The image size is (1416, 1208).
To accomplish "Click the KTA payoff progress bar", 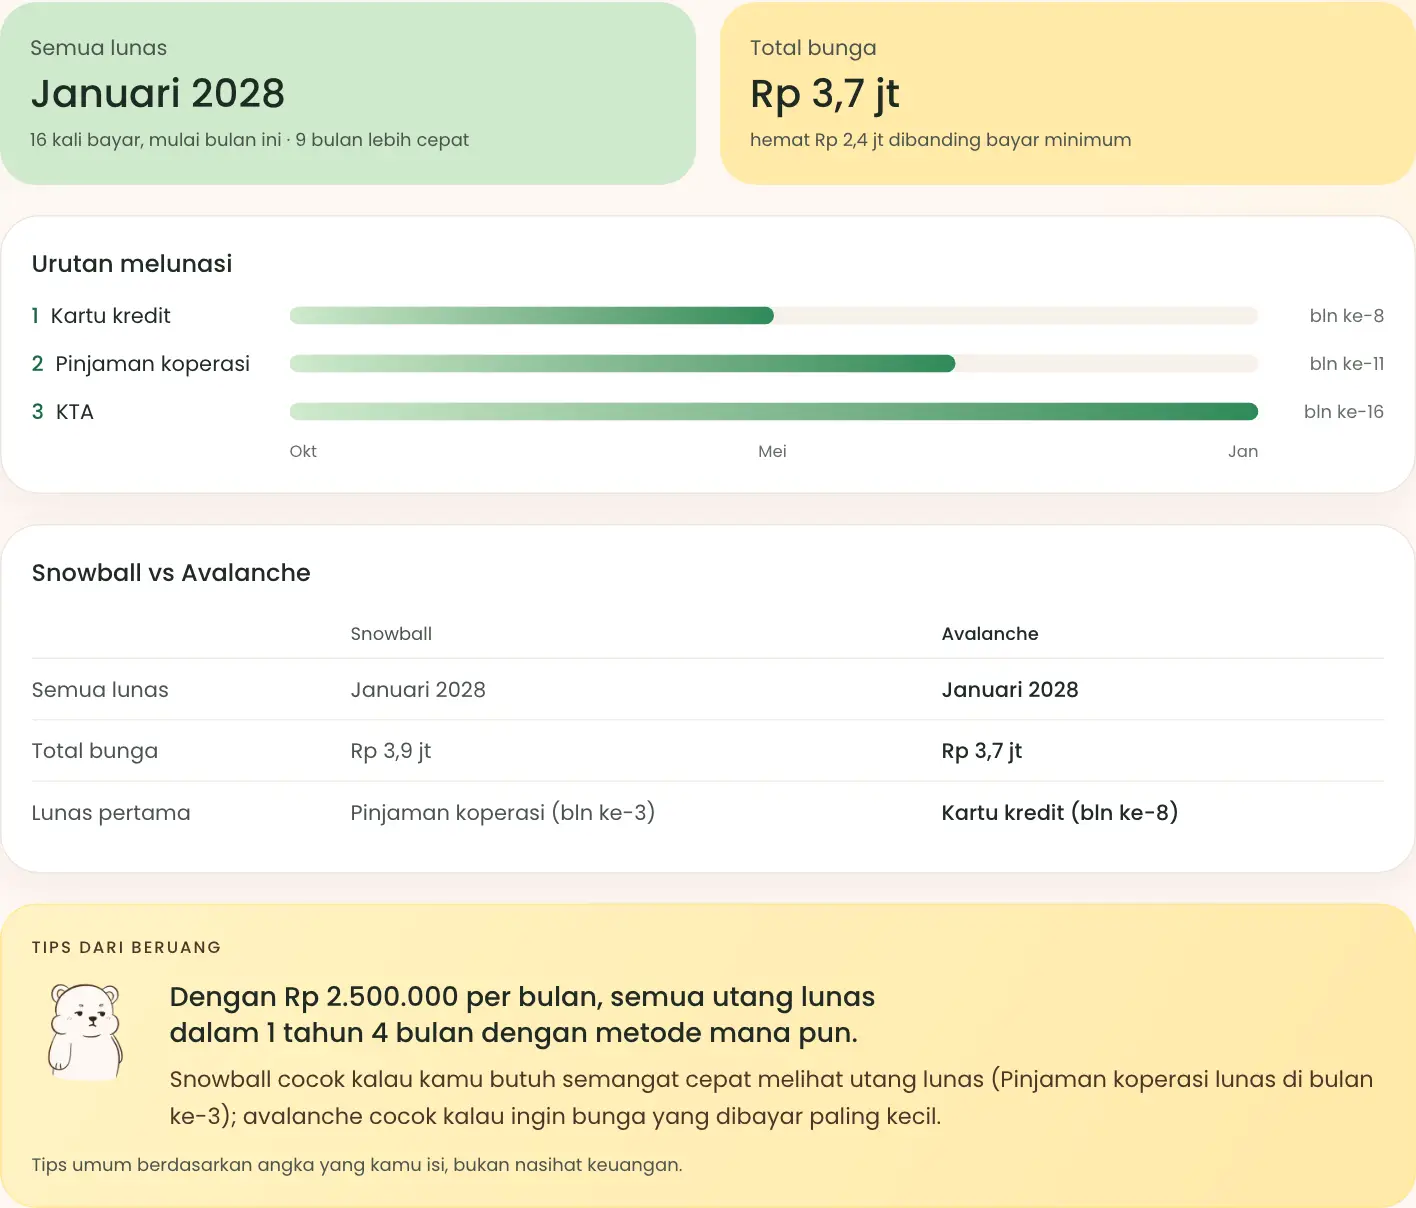I will (x=773, y=412).
